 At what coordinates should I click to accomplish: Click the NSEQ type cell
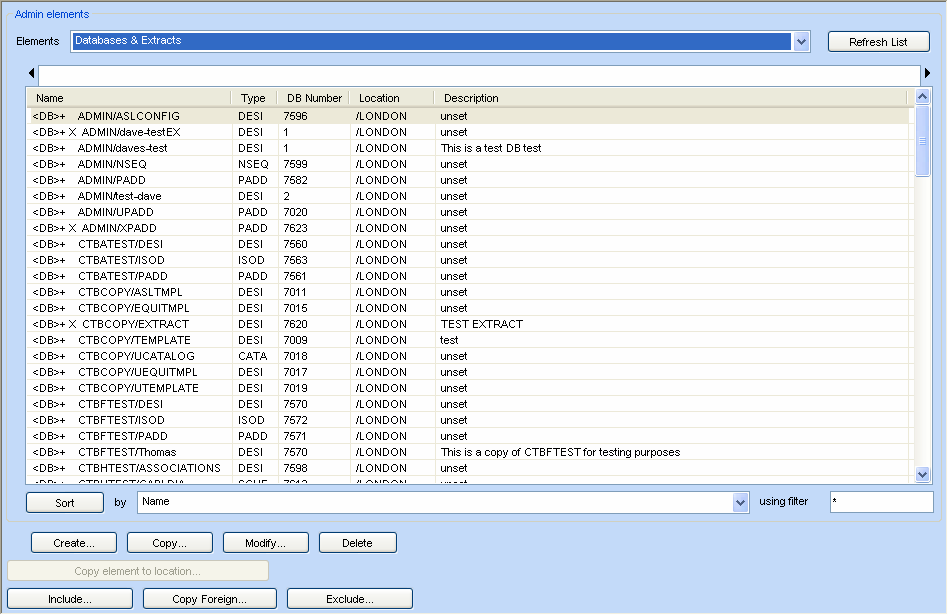(x=253, y=164)
